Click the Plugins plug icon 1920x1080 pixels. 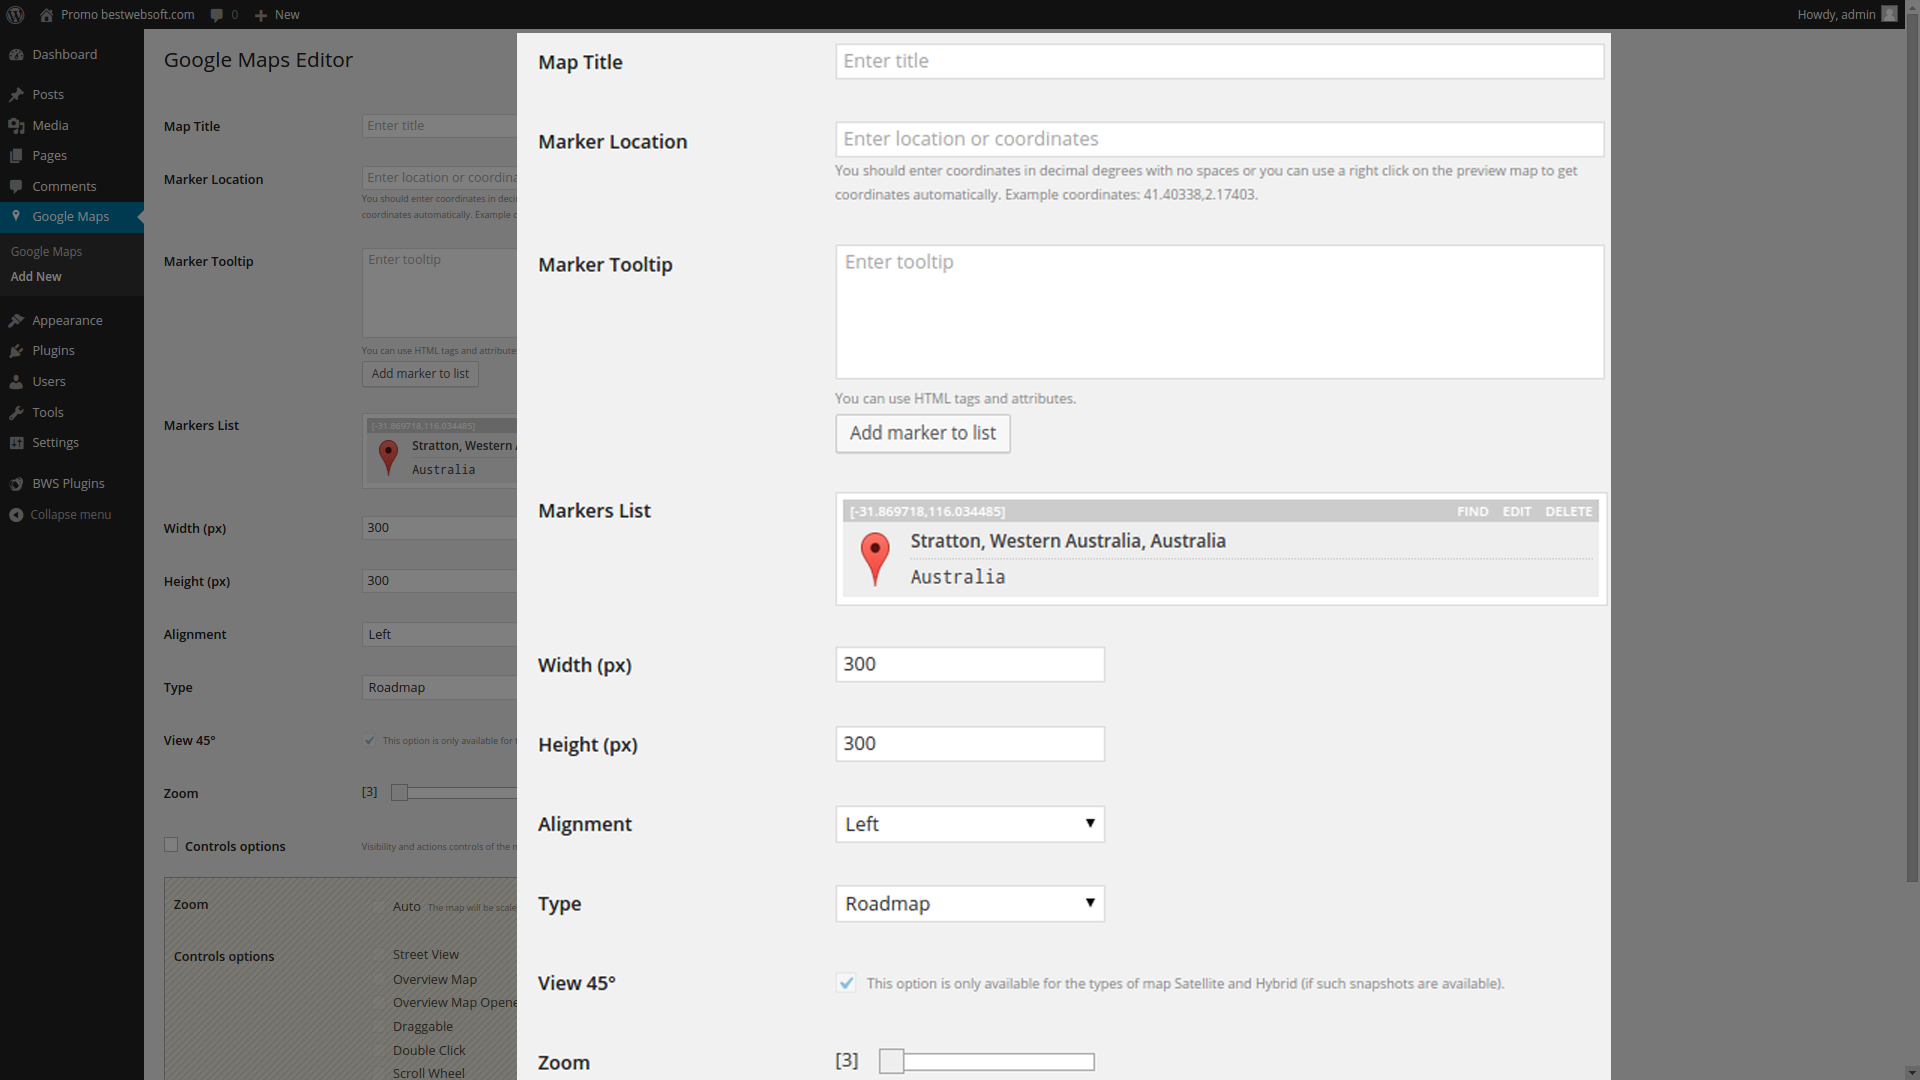(x=16, y=350)
